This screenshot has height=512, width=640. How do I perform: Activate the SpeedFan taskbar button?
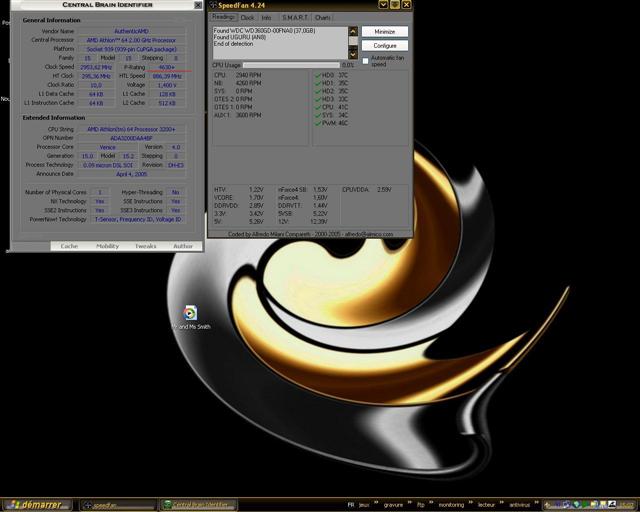pos(118,505)
